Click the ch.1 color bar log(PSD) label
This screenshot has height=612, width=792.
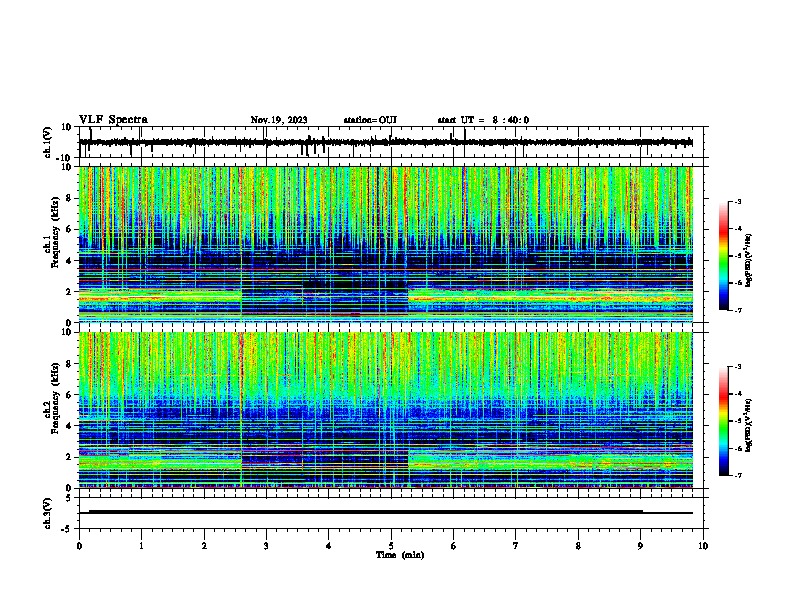(748, 260)
